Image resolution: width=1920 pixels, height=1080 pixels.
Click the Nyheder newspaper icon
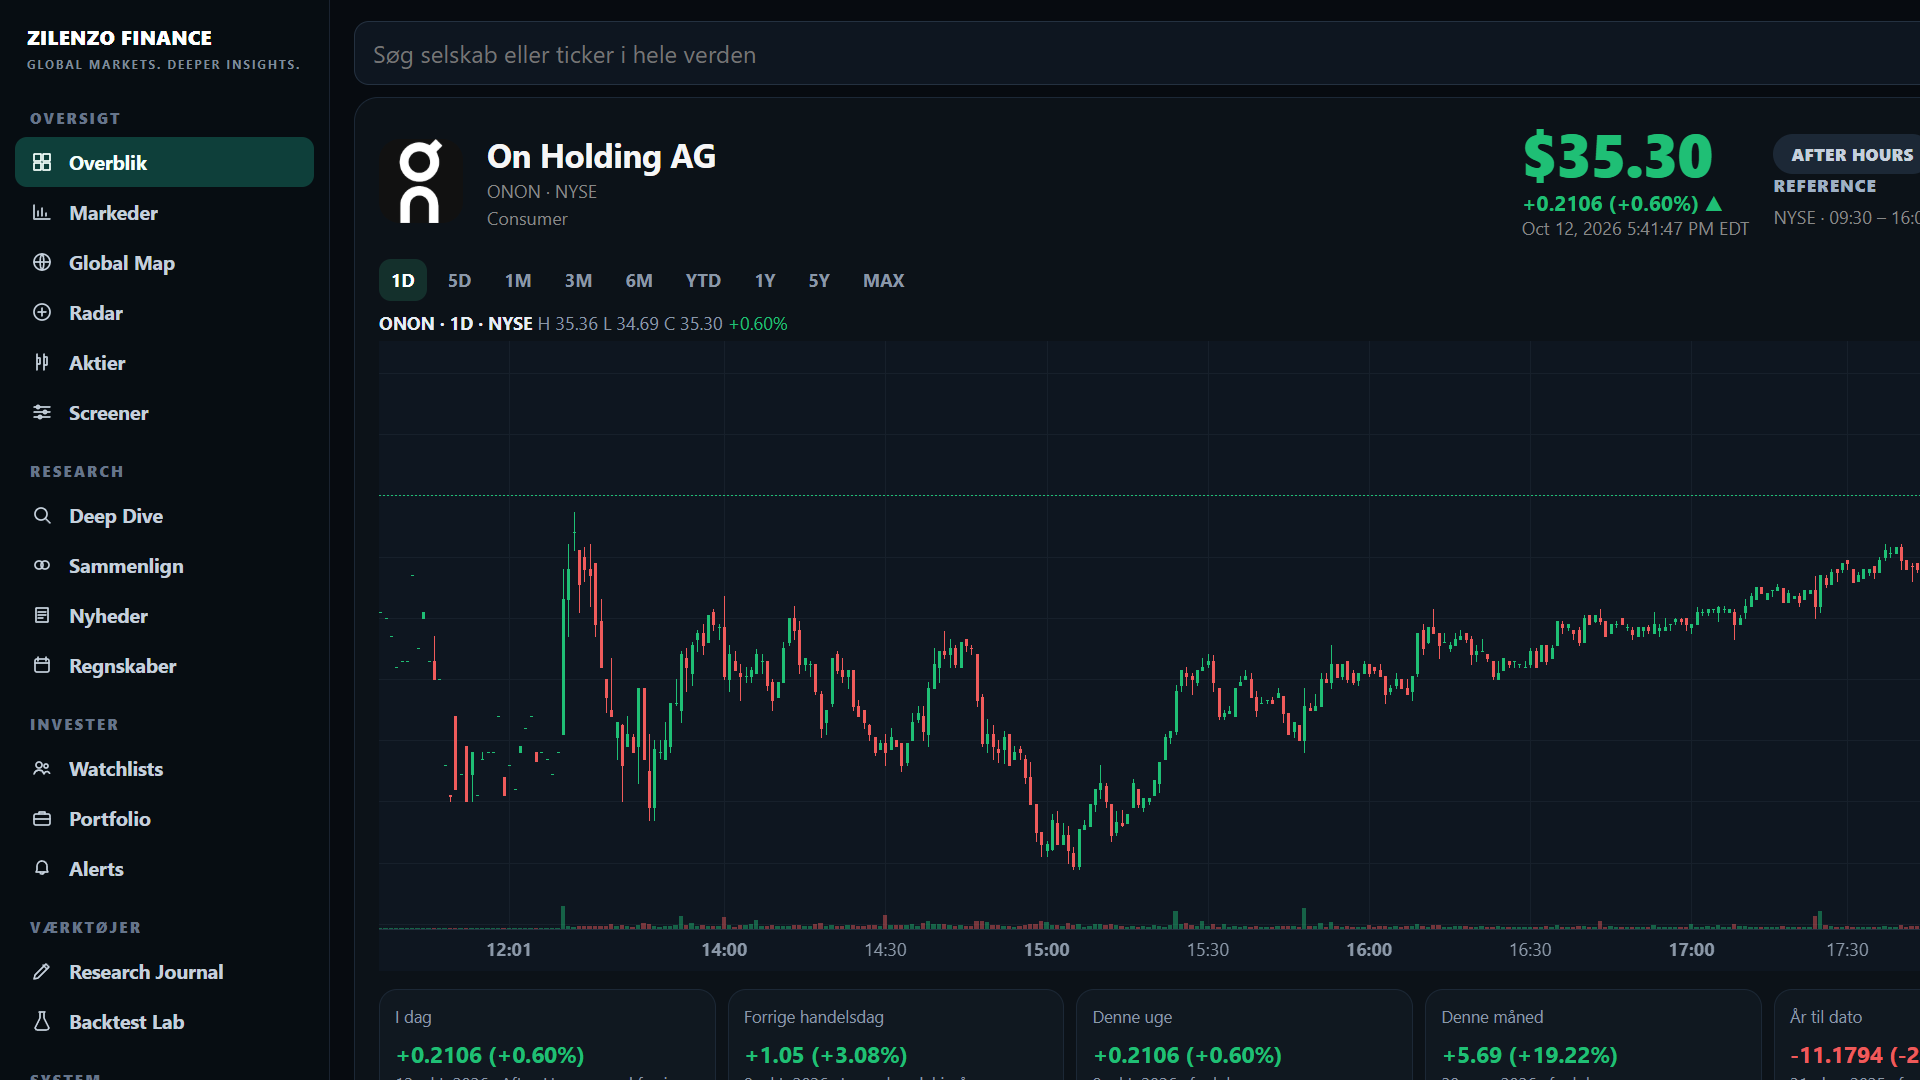pos(42,615)
